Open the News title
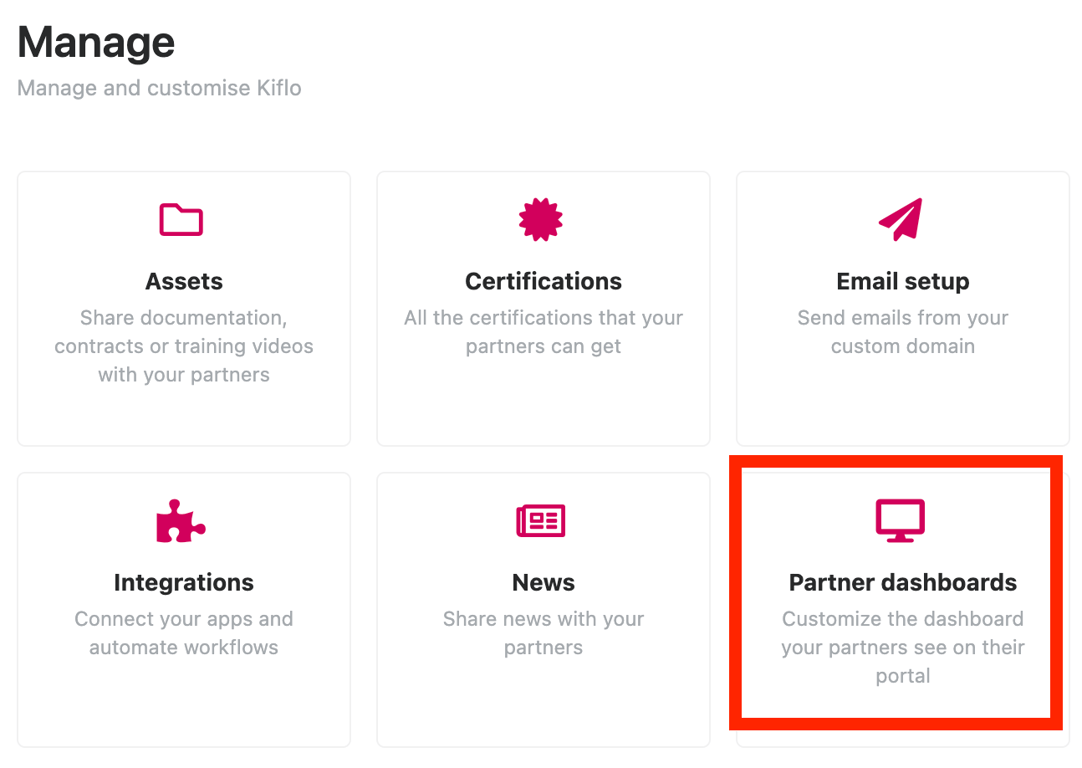The width and height of the screenshot is (1082, 768). pyautogui.click(x=543, y=583)
